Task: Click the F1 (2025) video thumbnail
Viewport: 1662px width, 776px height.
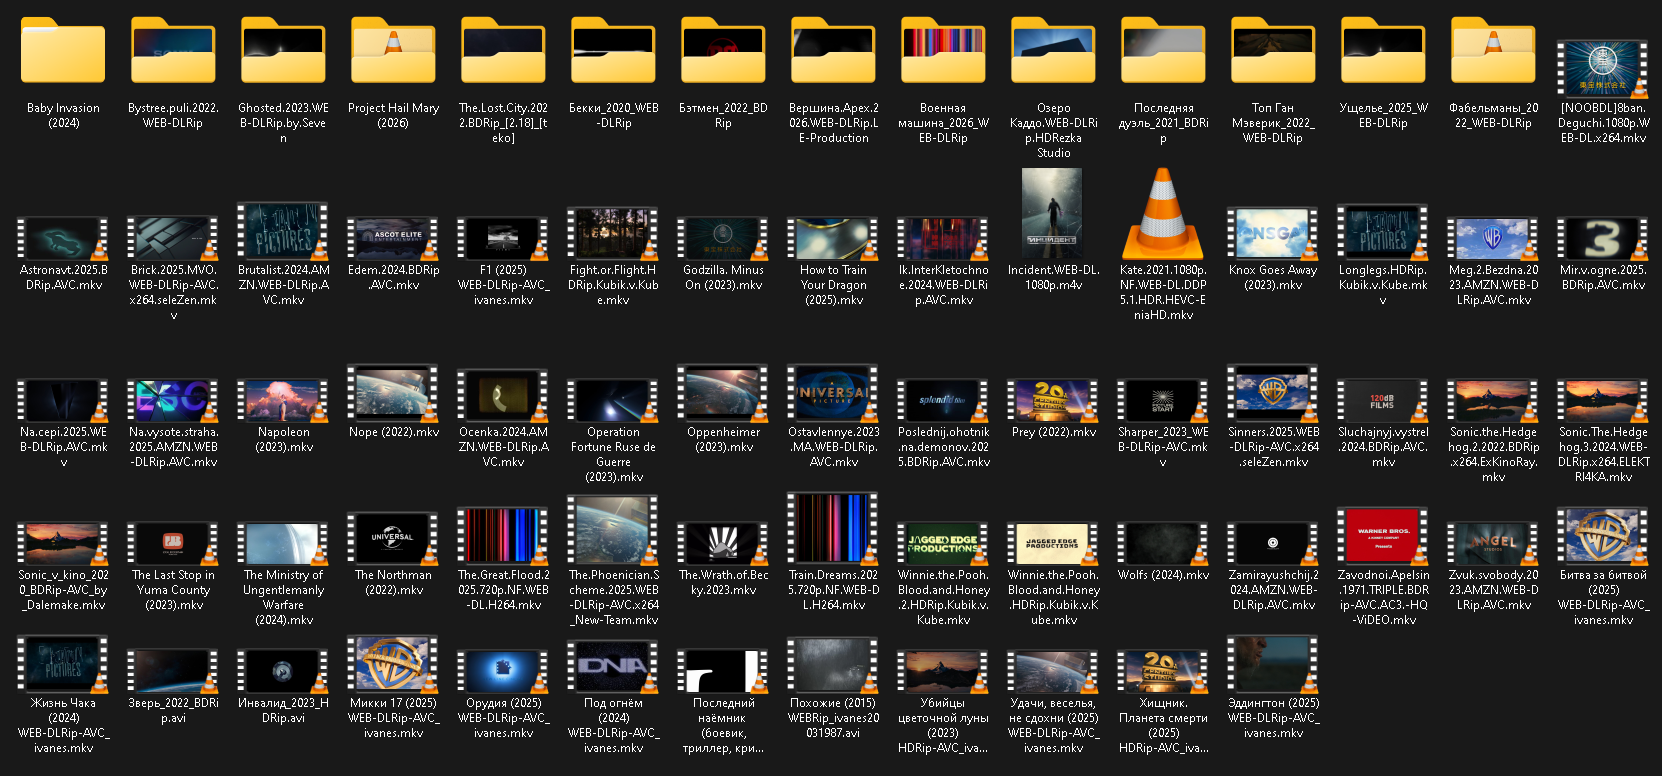Action: tap(503, 239)
